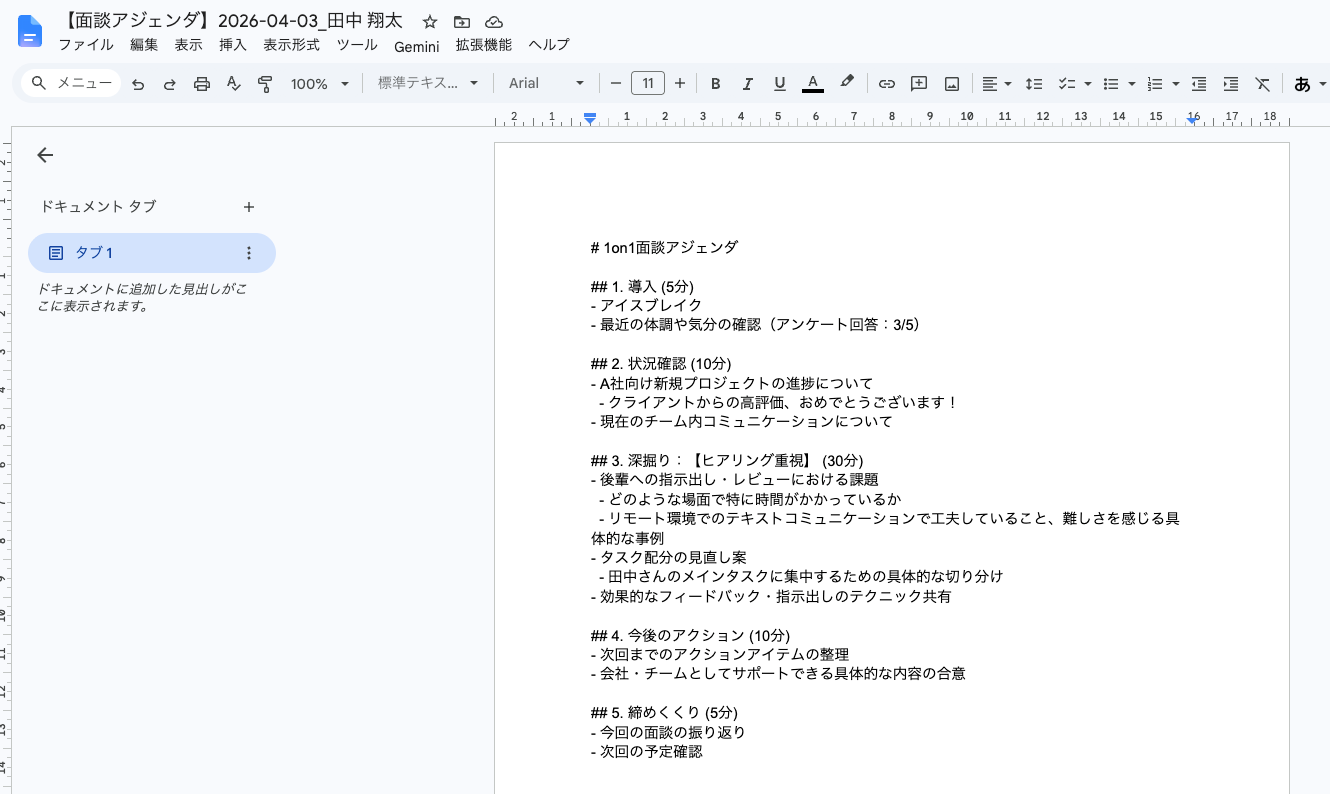Toggle bold formatting

(715, 84)
